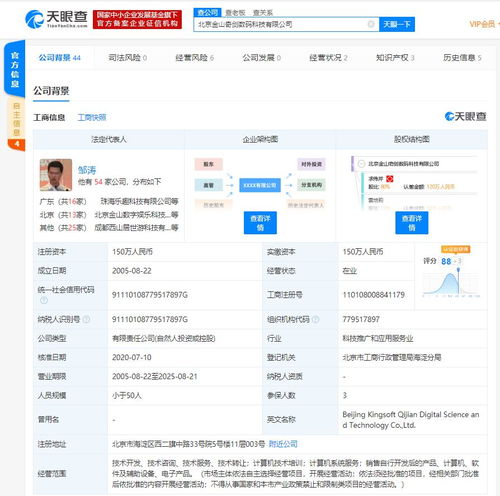The width and height of the screenshot is (500, 496).
Task: Click the legal representative's photo thumbnail
Action: pyautogui.click(x=56, y=175)
